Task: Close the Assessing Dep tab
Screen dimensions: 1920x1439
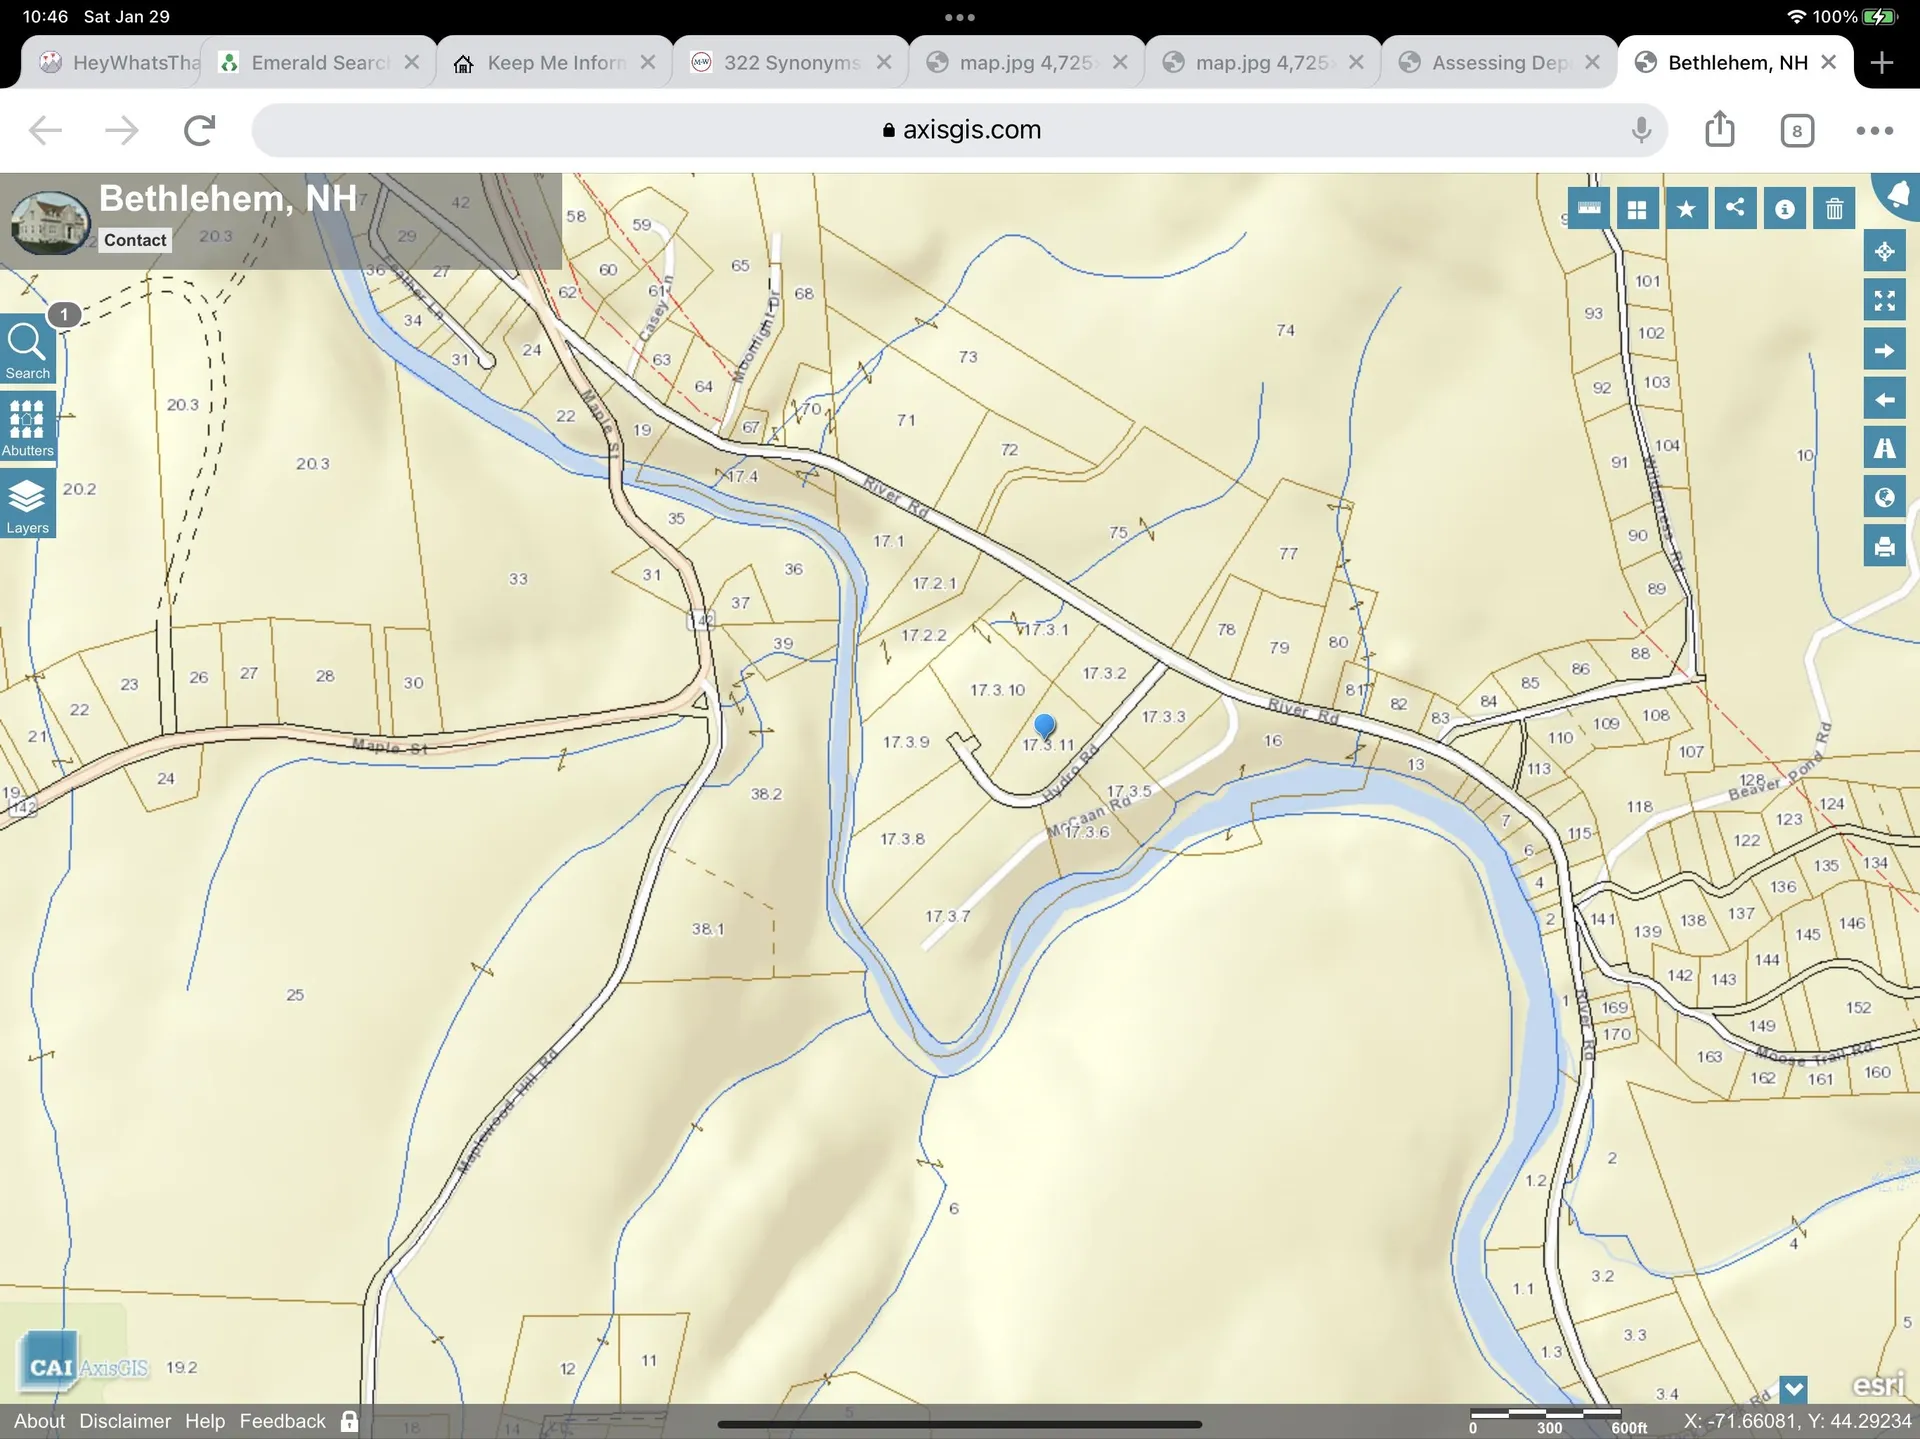Action: click(1592, 62)
